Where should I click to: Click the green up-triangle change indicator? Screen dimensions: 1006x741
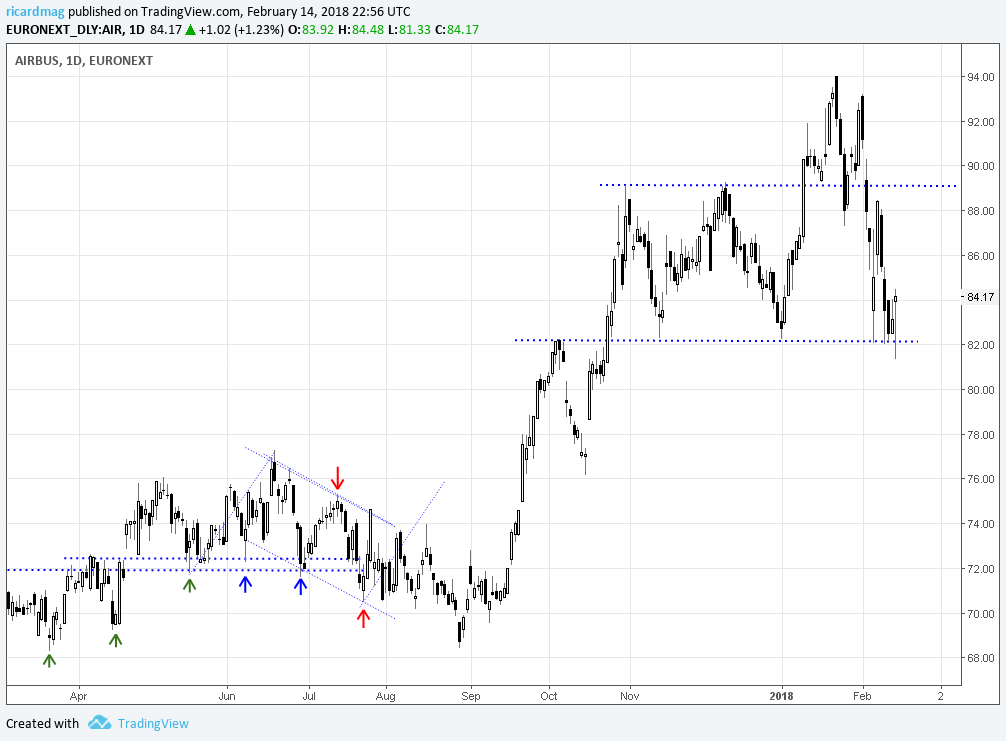pos(191,30)
